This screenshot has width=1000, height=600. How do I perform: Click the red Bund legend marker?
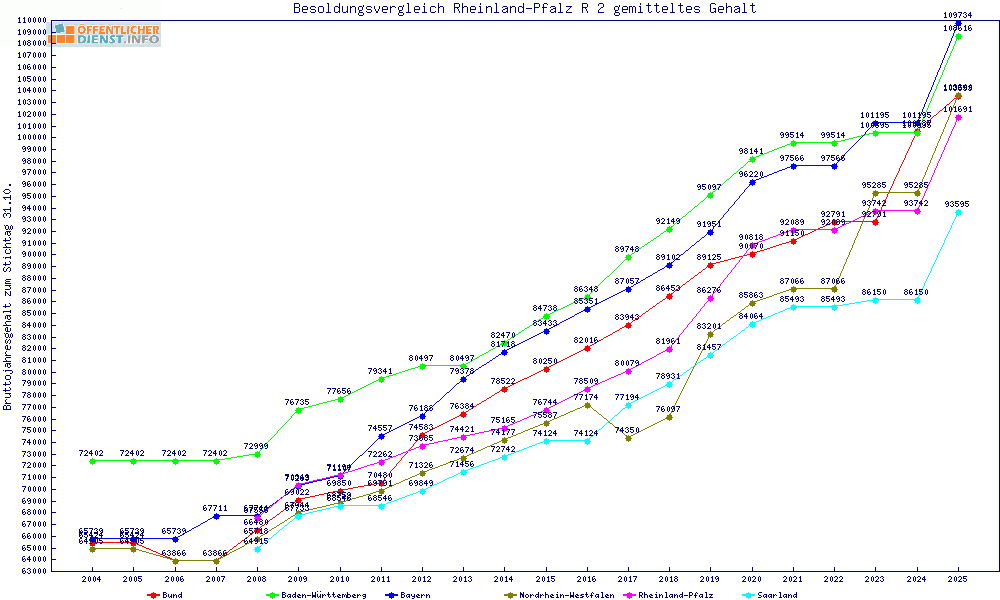(153, 595)
